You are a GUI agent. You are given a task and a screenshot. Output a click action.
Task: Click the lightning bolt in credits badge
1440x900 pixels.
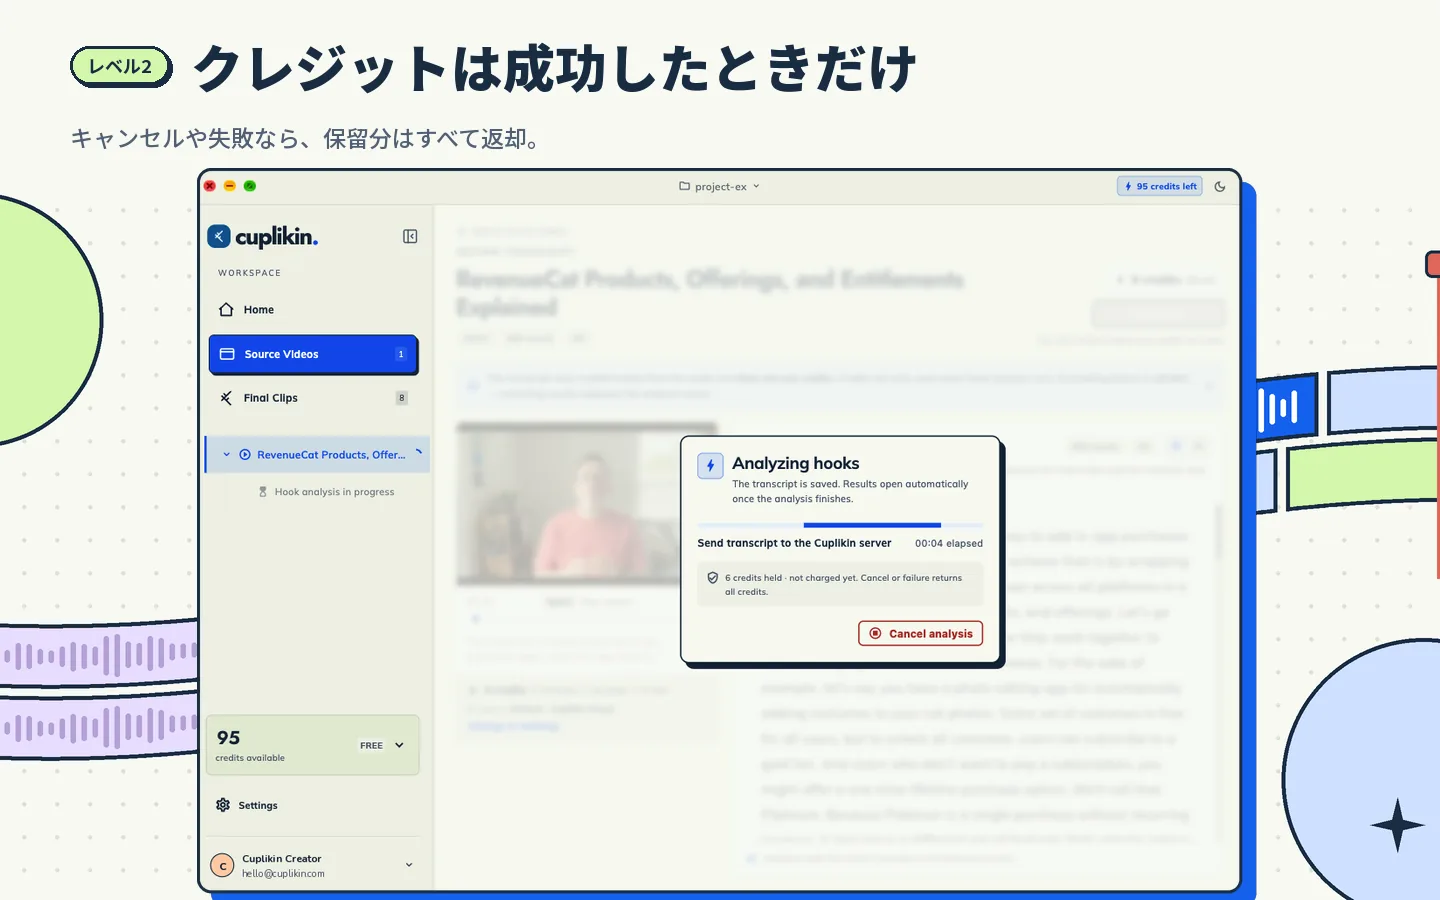tap(1128, 186)
